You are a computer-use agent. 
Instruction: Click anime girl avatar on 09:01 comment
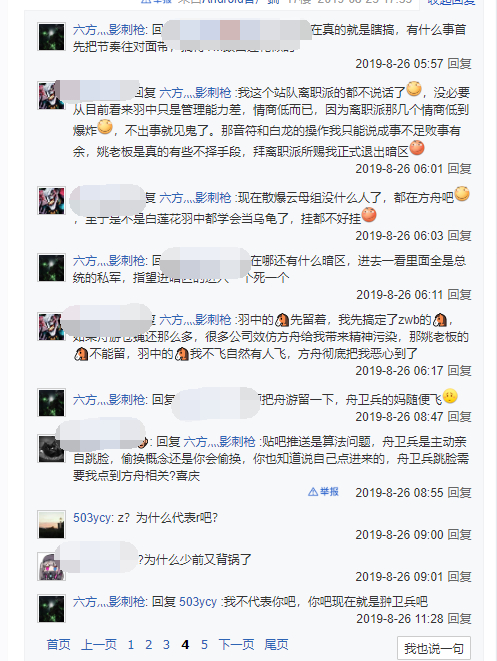tap(51, 566)
